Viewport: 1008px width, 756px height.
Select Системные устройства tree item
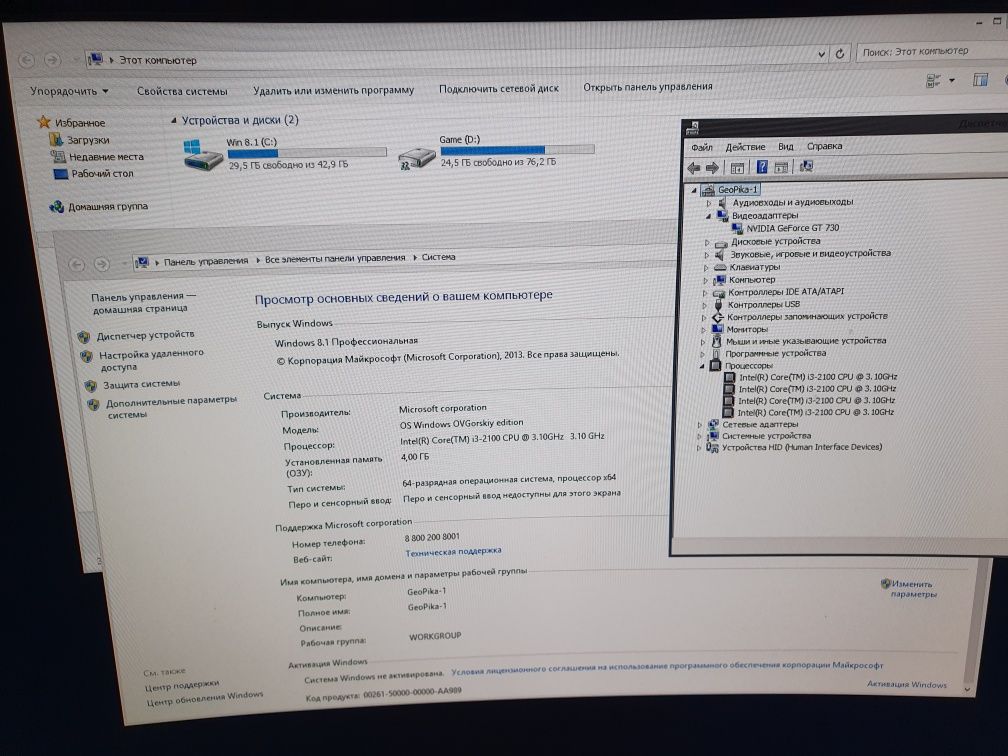click(x=766, y=436)
